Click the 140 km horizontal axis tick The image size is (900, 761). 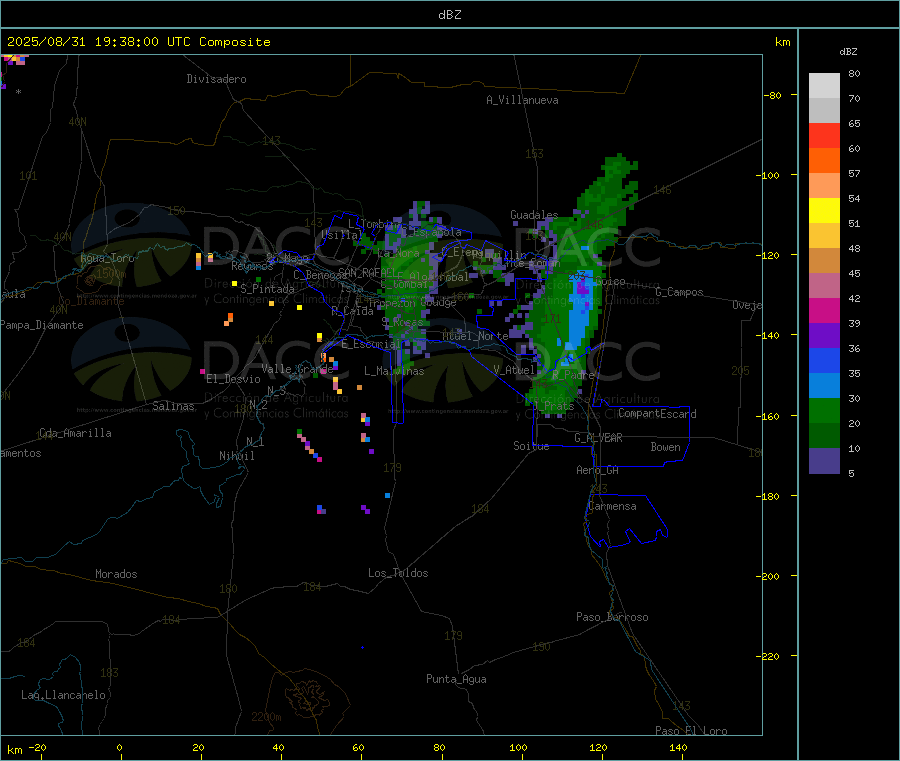click(678, 747)
